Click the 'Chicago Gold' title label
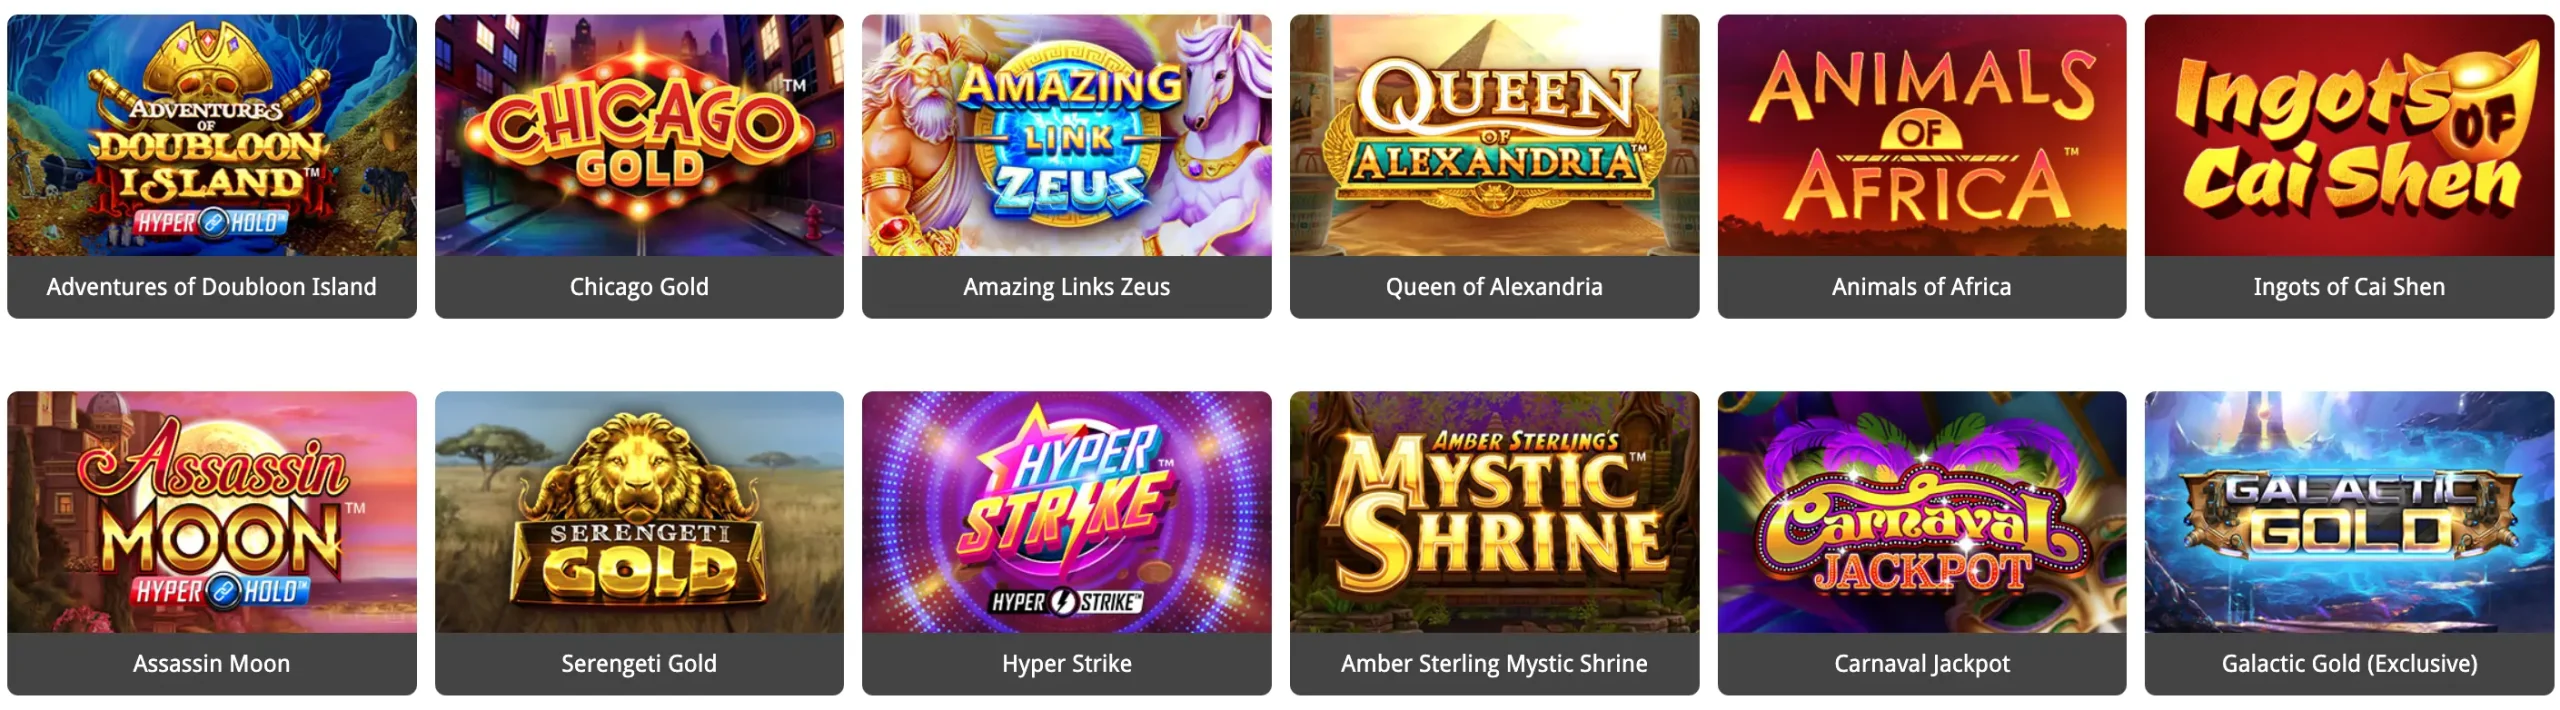The height and width of the screenshot is (710, 2560). point(639,287)
